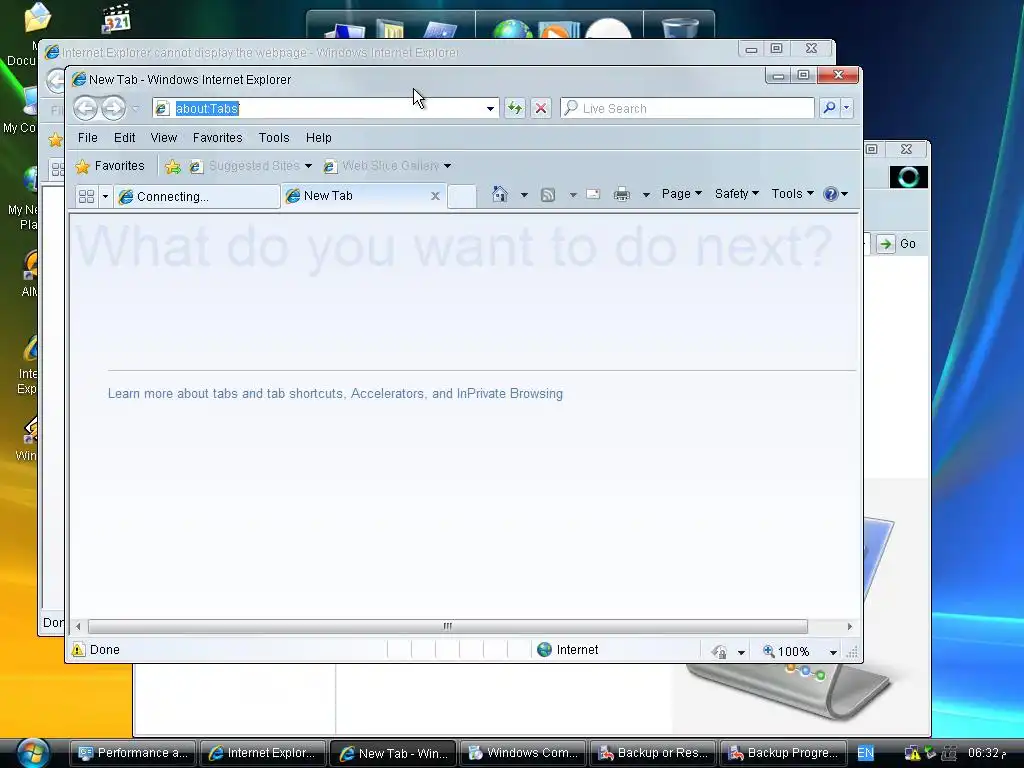Click the RSS feeds icon
Image resolution: width=1024 pixels, height=768 pixels.
point(548,195)
